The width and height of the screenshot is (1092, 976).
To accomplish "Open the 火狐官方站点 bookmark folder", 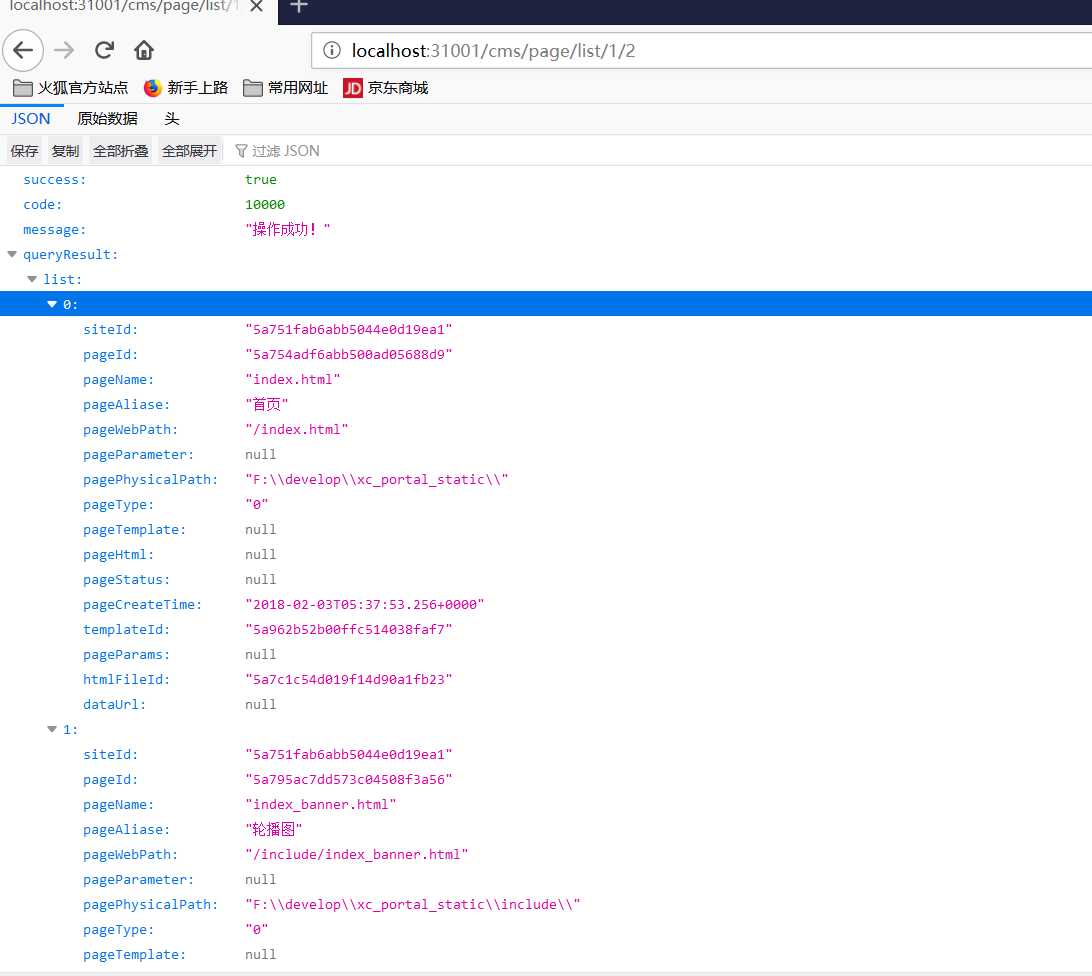I will click(71, 88).
